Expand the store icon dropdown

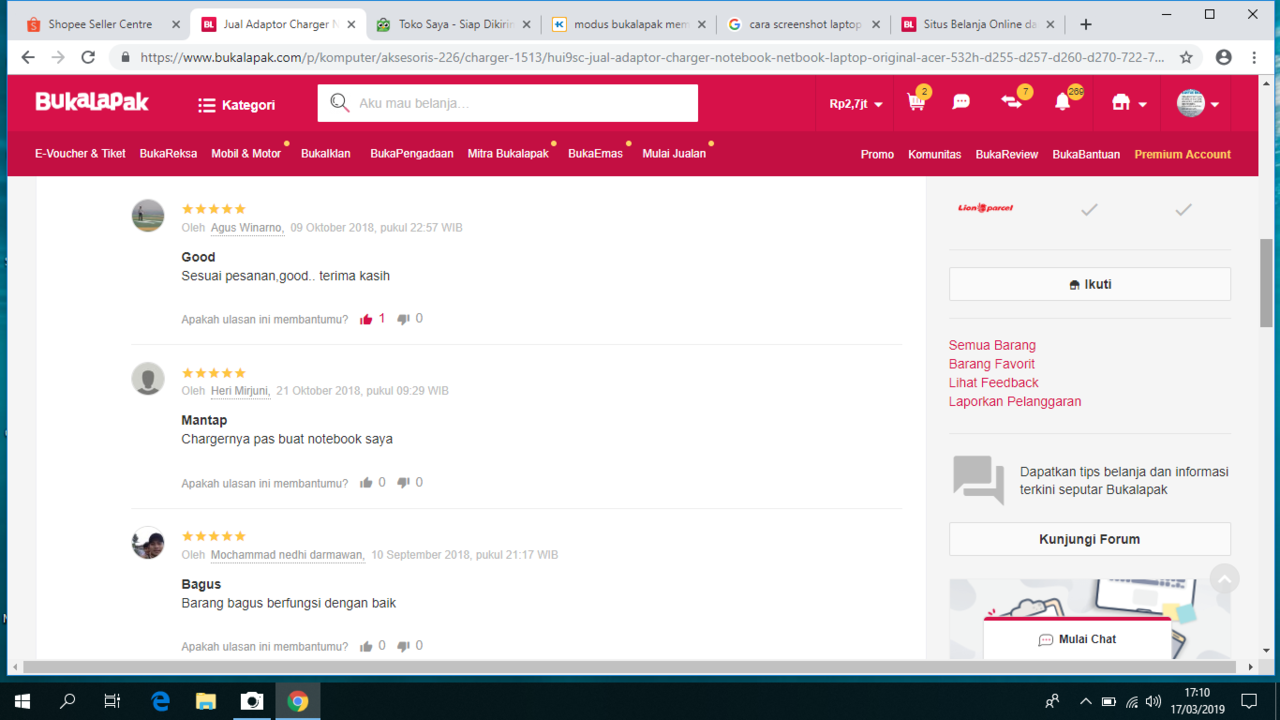tap(1129, 103)
